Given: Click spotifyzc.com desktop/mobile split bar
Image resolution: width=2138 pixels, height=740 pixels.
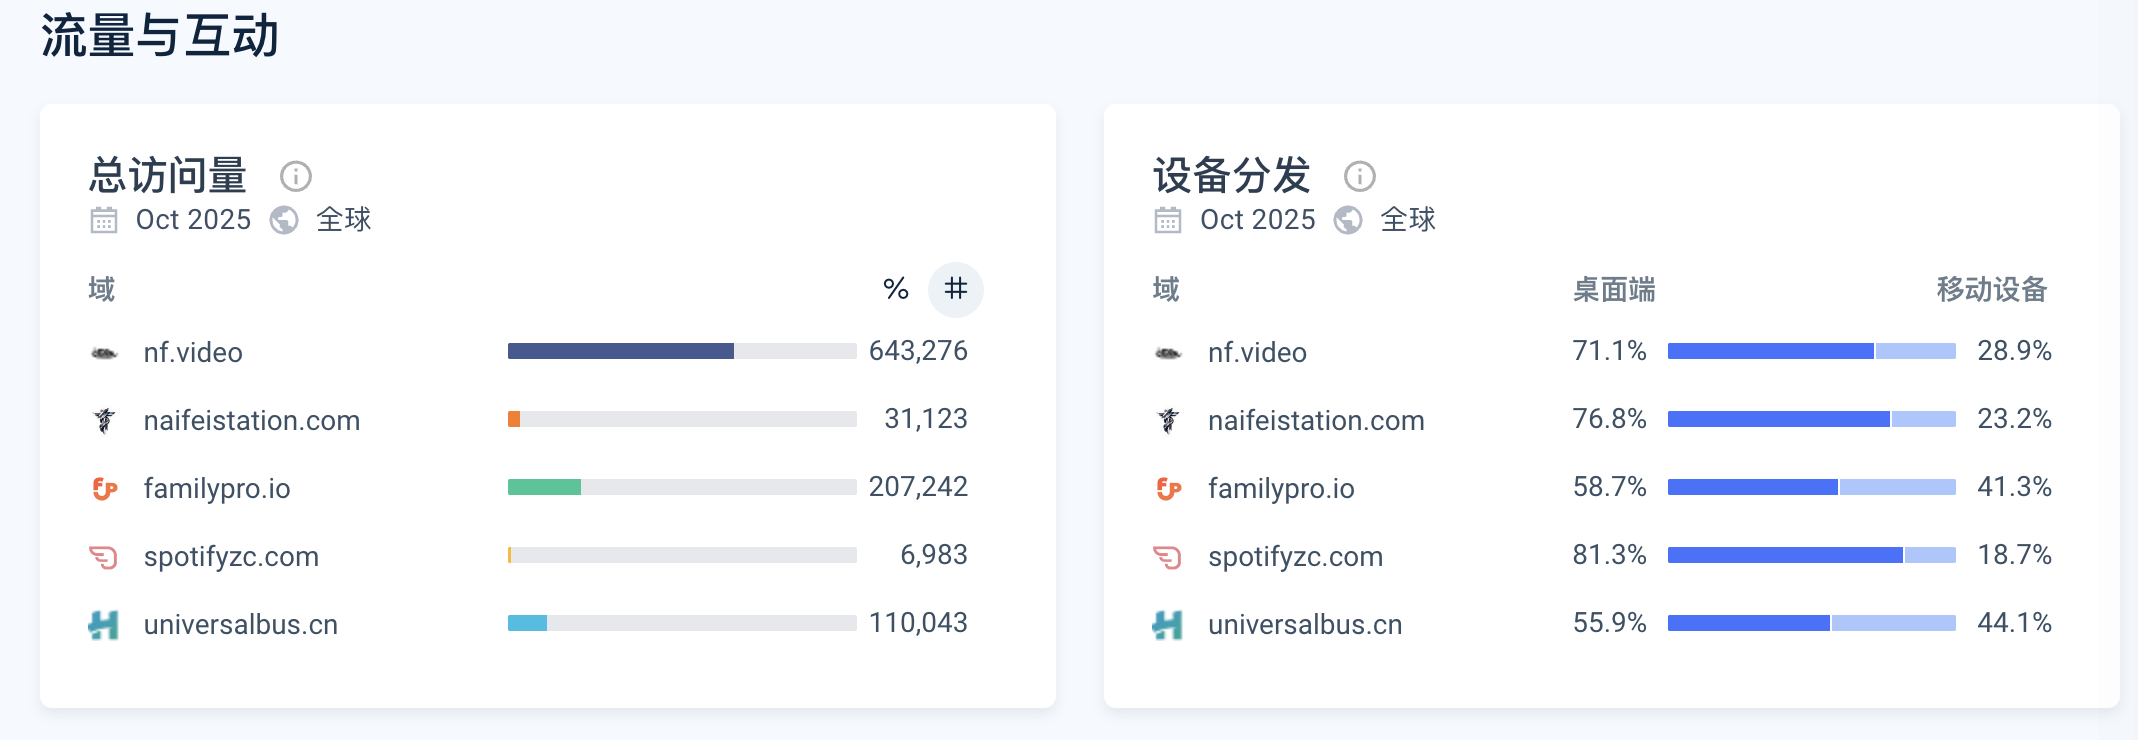Looking at the screenshot, I should click(x=1812, y=555).
